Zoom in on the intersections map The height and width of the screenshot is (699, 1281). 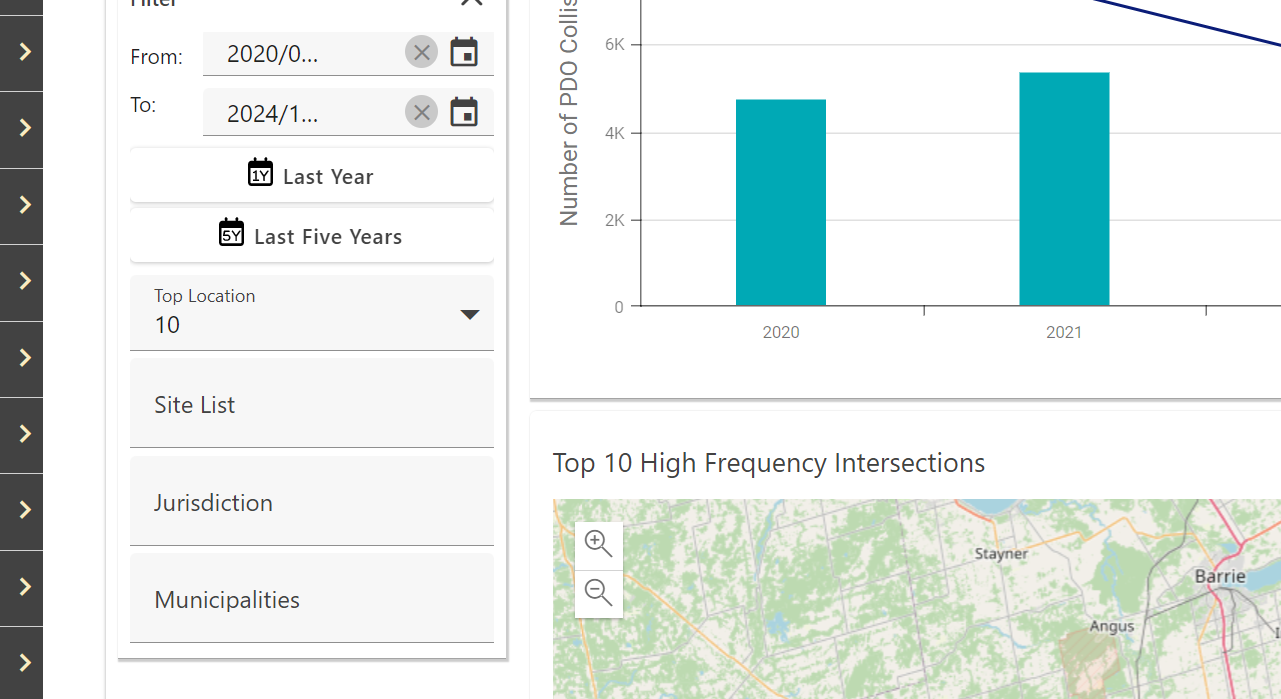point(599,545)
